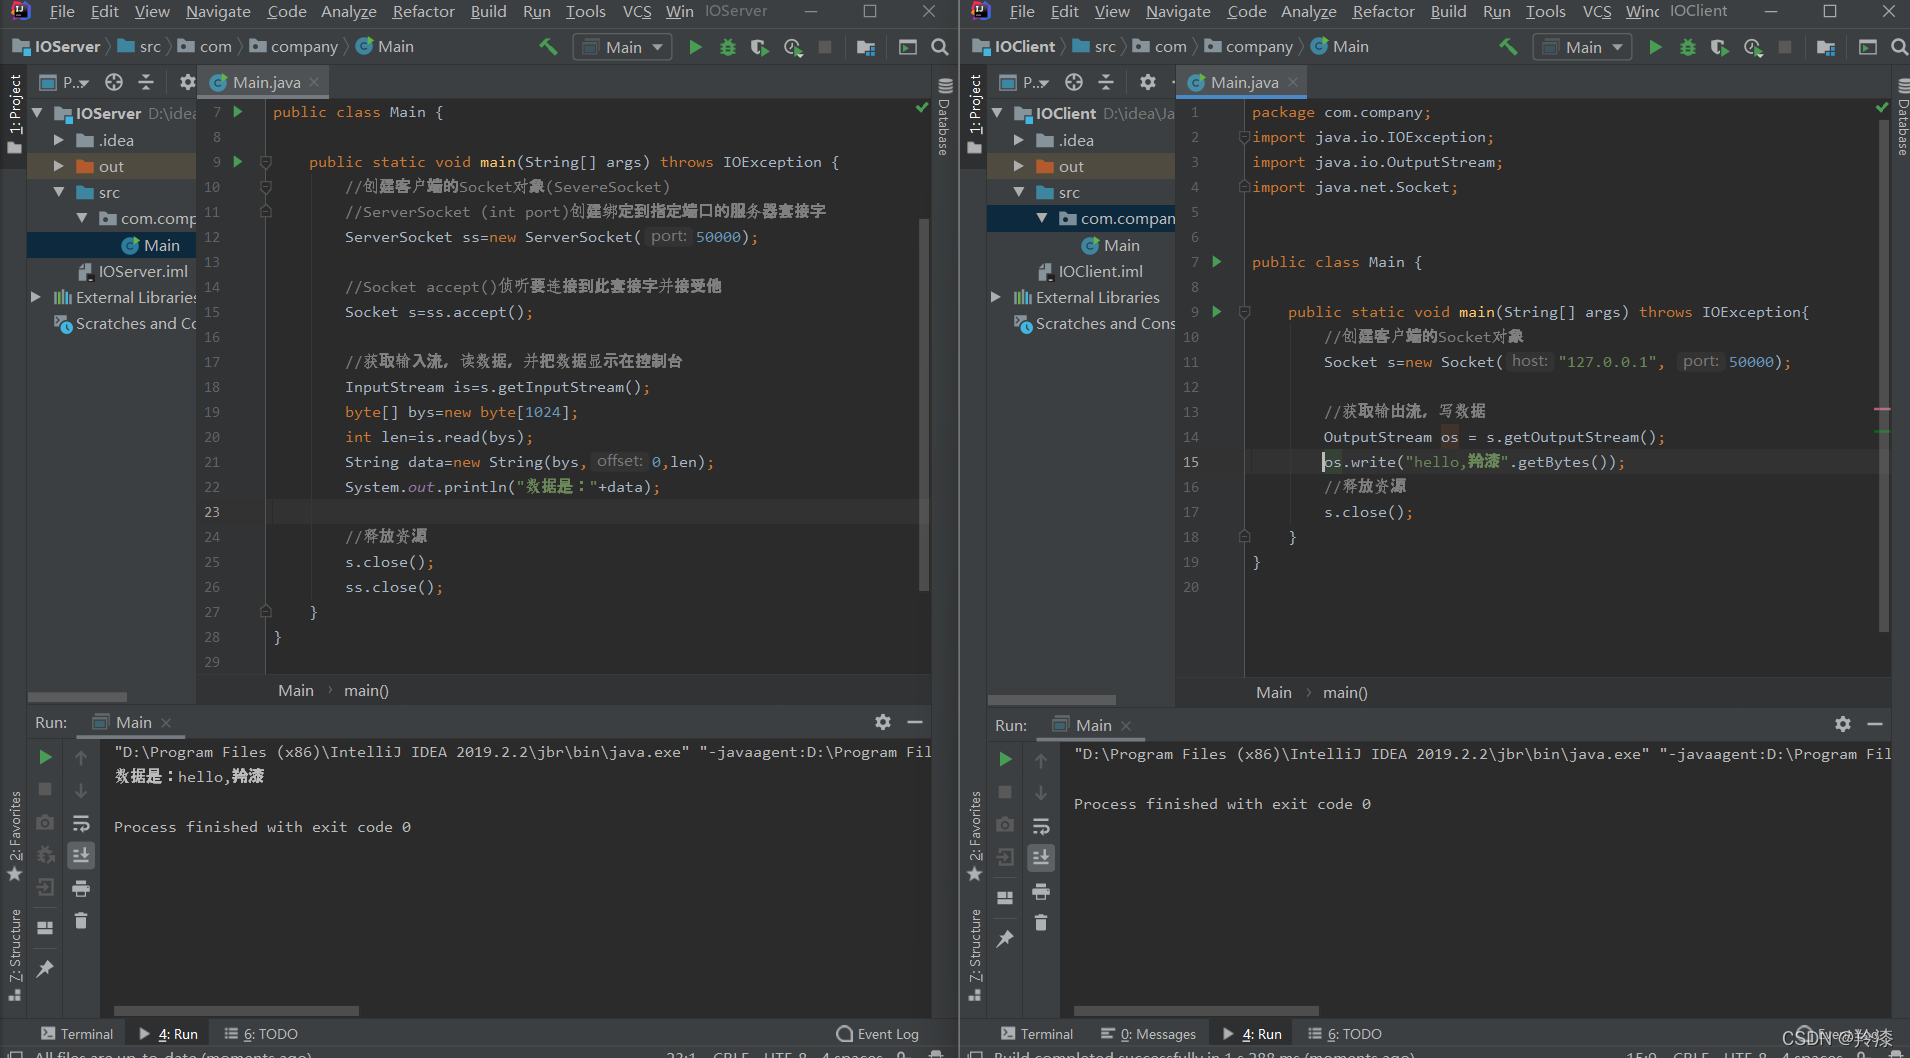Click IOServer editor vertical scrollbar
Viewport: 1910px width, 1058px height.
coord(924,405)
